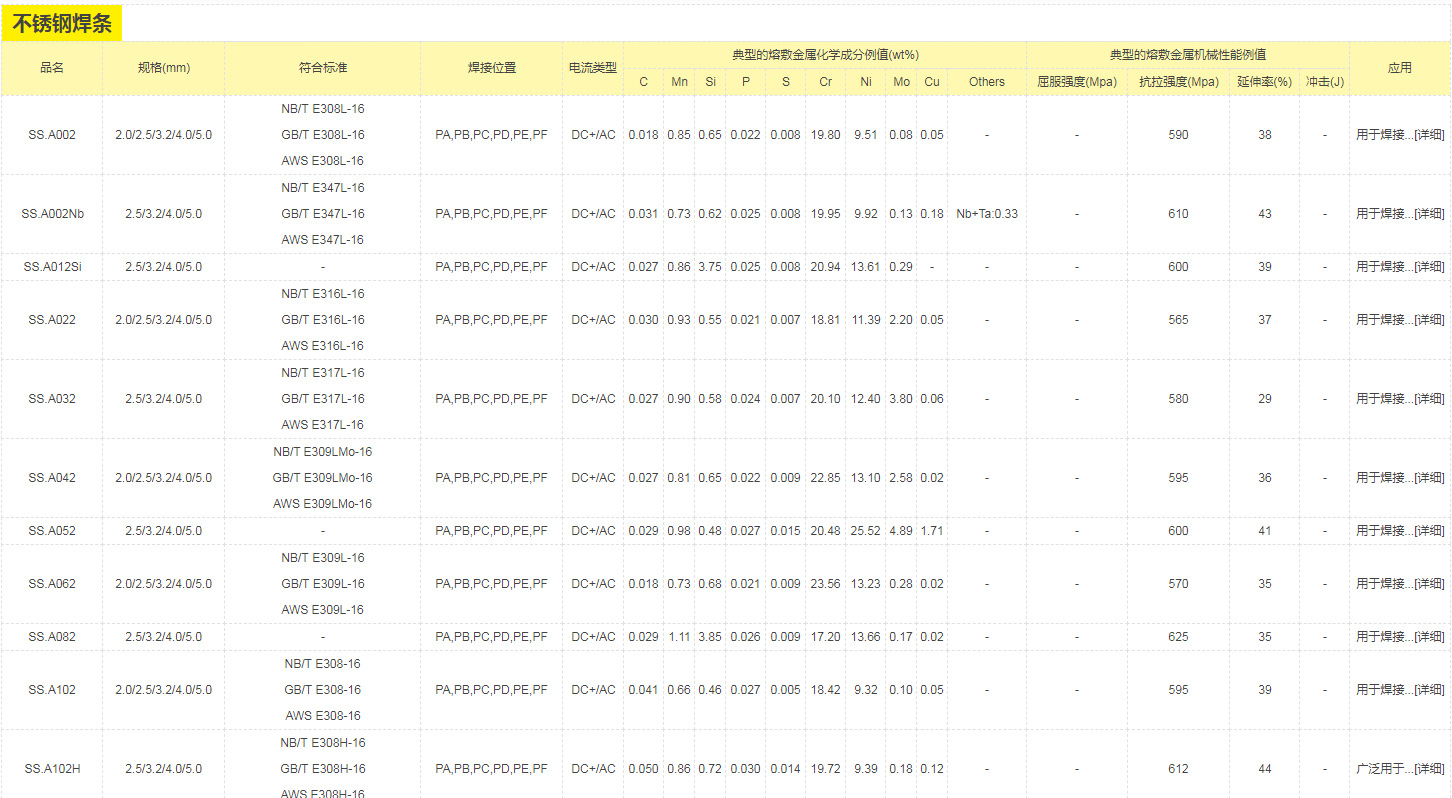Click tensile strength 590 in SS.A002 row
1452x798 pixels.
1179,135
